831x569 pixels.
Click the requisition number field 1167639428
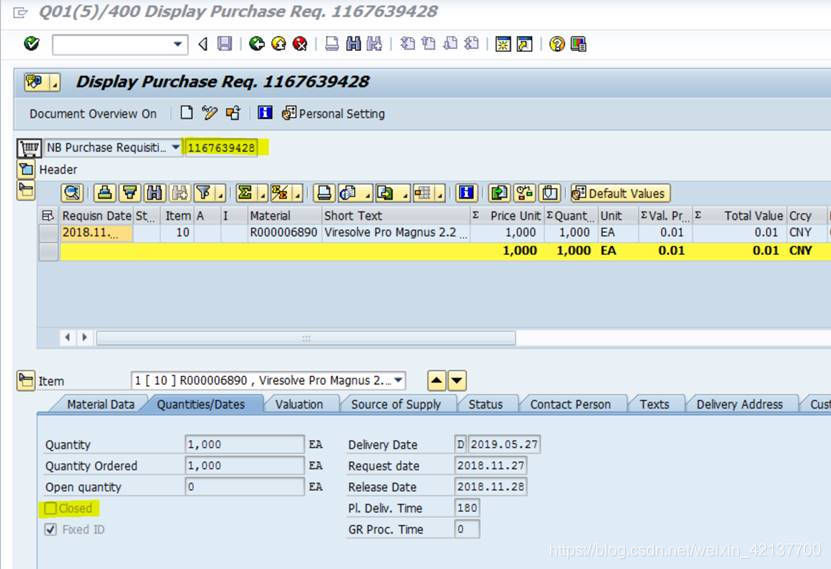[x=221, y=148]
